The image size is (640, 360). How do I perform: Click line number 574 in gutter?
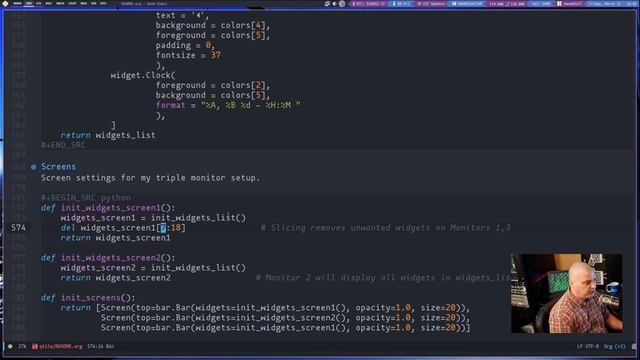pos(18,227)
